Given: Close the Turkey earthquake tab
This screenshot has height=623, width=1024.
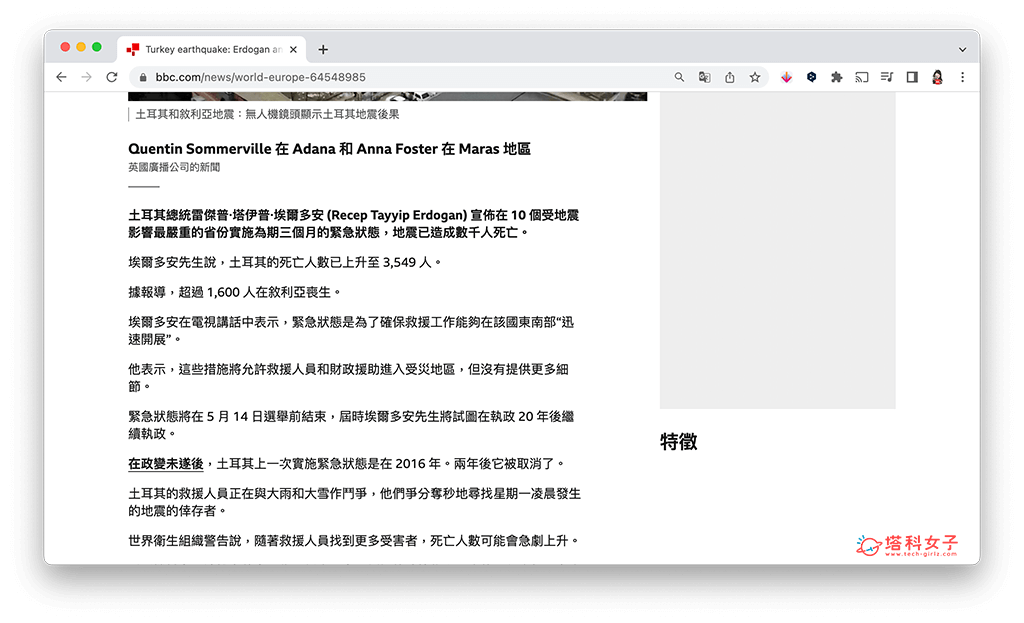Looking at the screenshot, I should point(297,49).
